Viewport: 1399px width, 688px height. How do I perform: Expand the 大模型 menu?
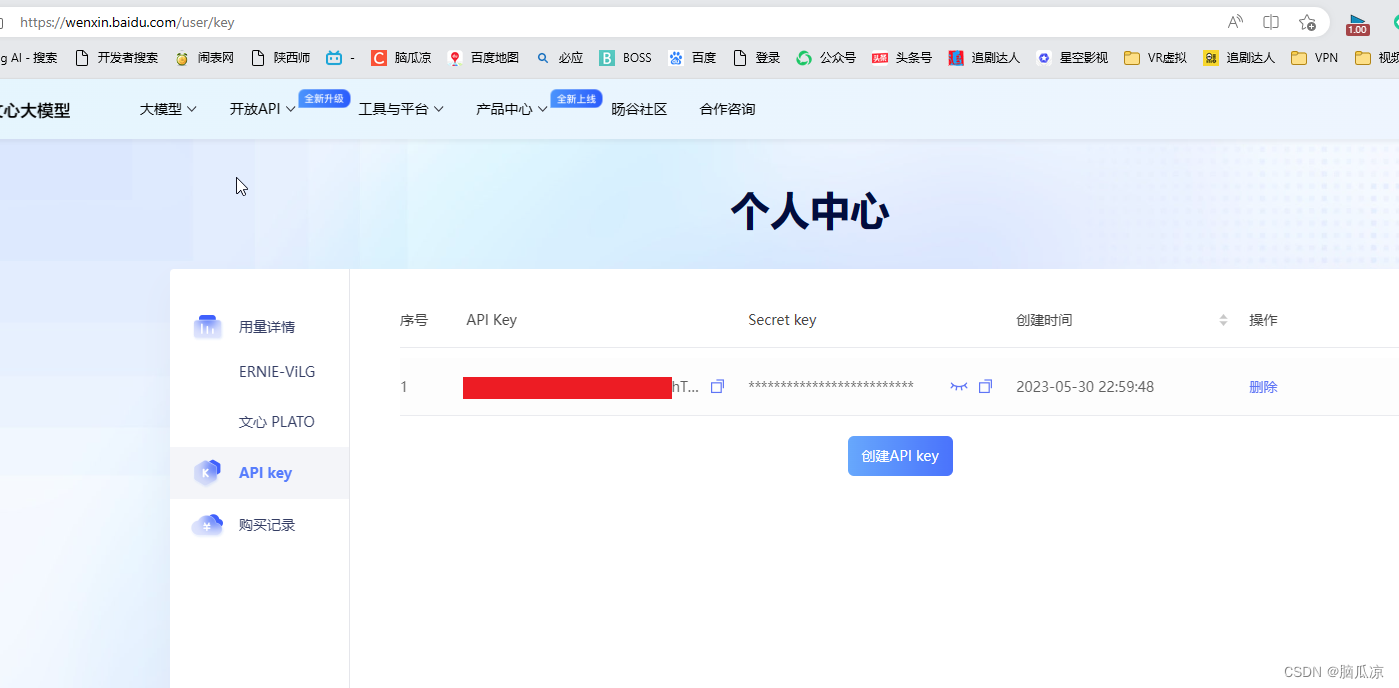coord(168,109)
